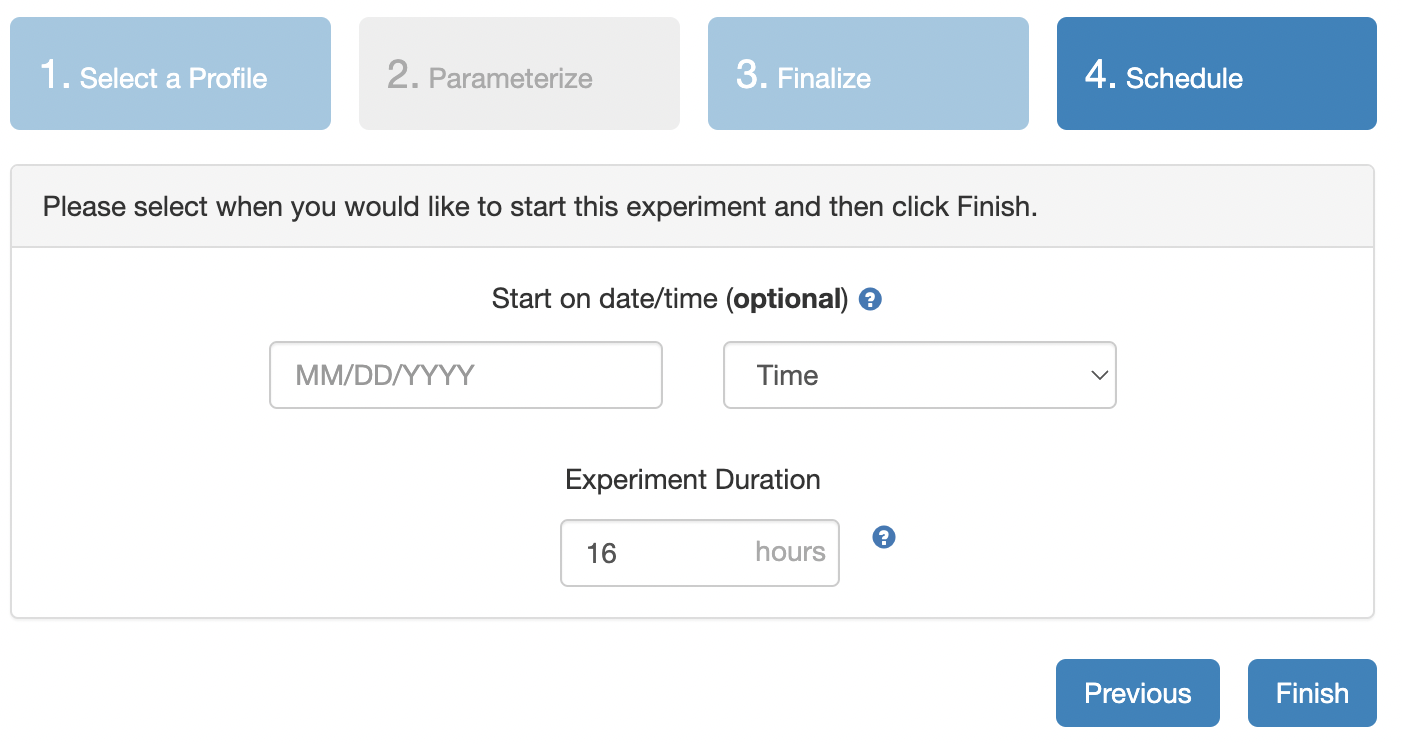Click the 'Experiment Duration' label
Screen dimensions: 1402x744
tap(693, 480)
